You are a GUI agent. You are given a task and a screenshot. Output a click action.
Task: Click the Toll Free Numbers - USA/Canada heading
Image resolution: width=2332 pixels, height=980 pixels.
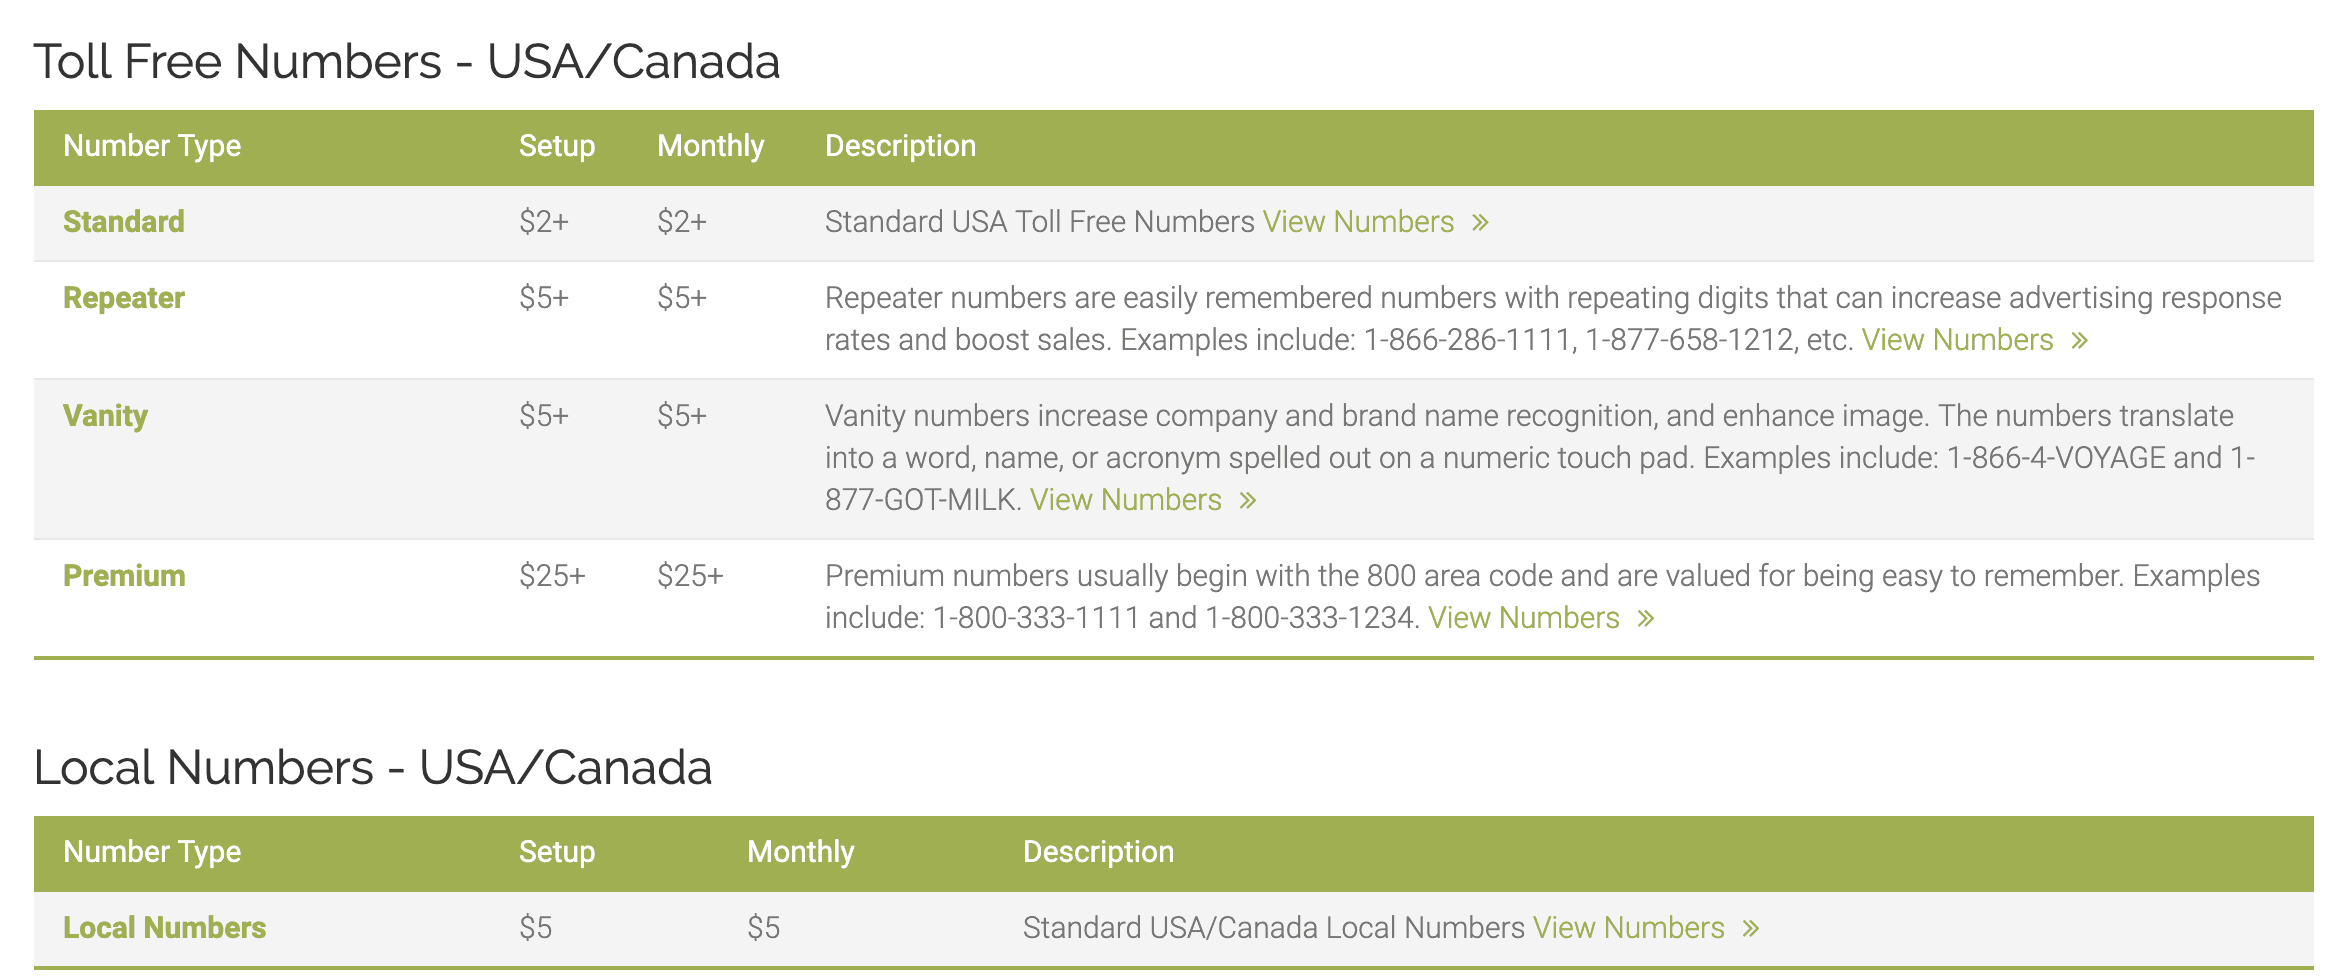click(x=406, y=62)
